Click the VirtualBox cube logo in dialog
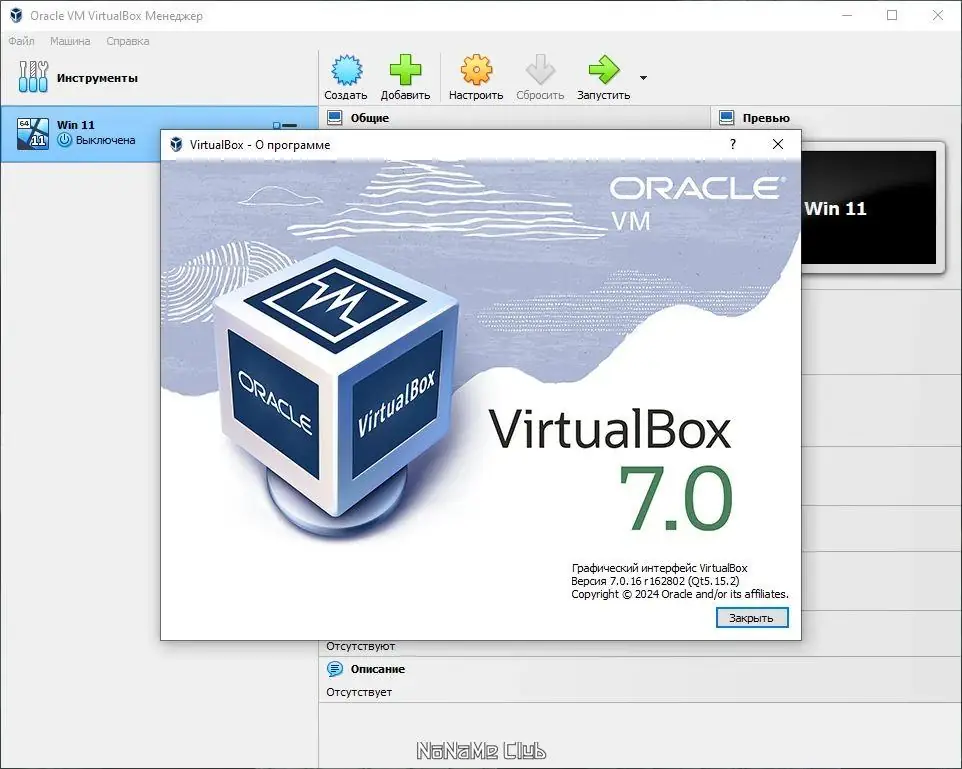This screenshot has height=769, width=962. pyautogui.click(x=336, y=393)
